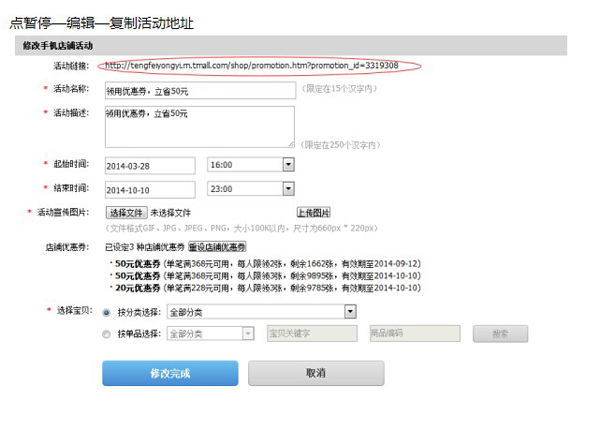Click the 未选择文件 status text

point(170,213)
